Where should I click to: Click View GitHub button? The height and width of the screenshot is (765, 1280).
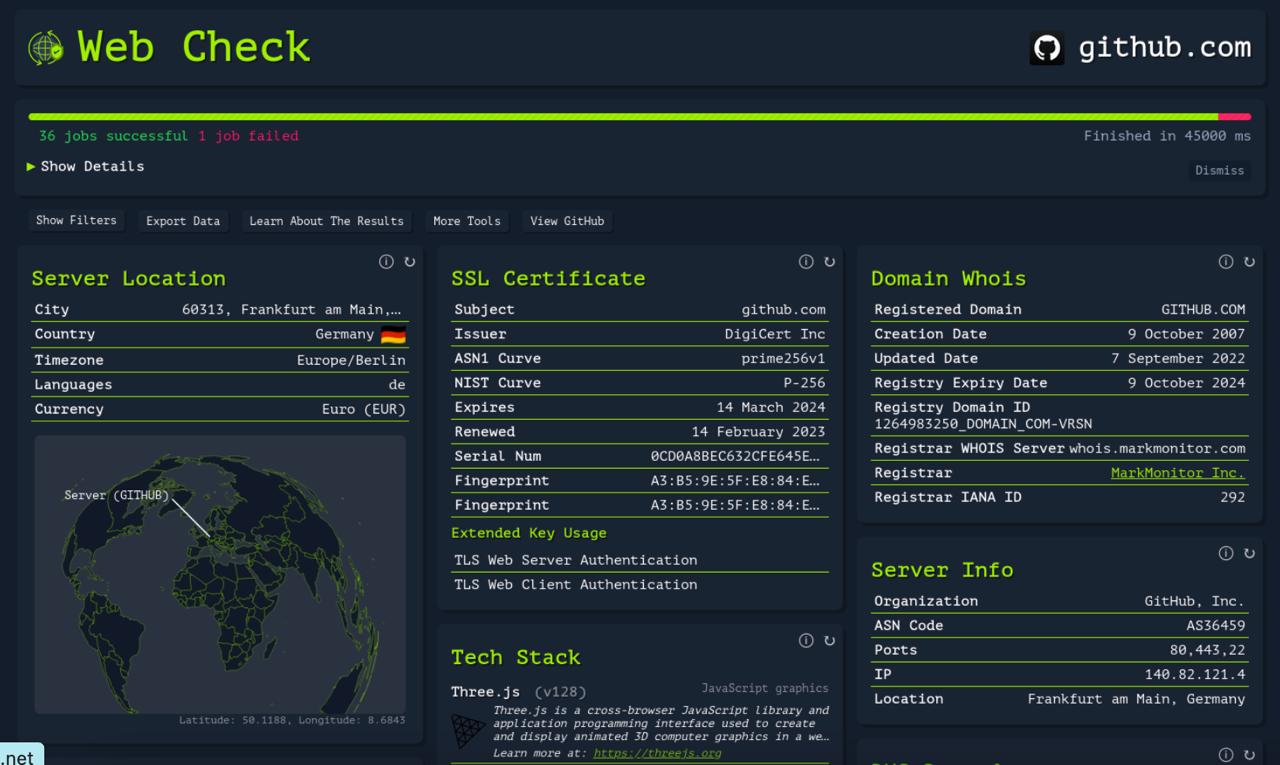point(567,221)
